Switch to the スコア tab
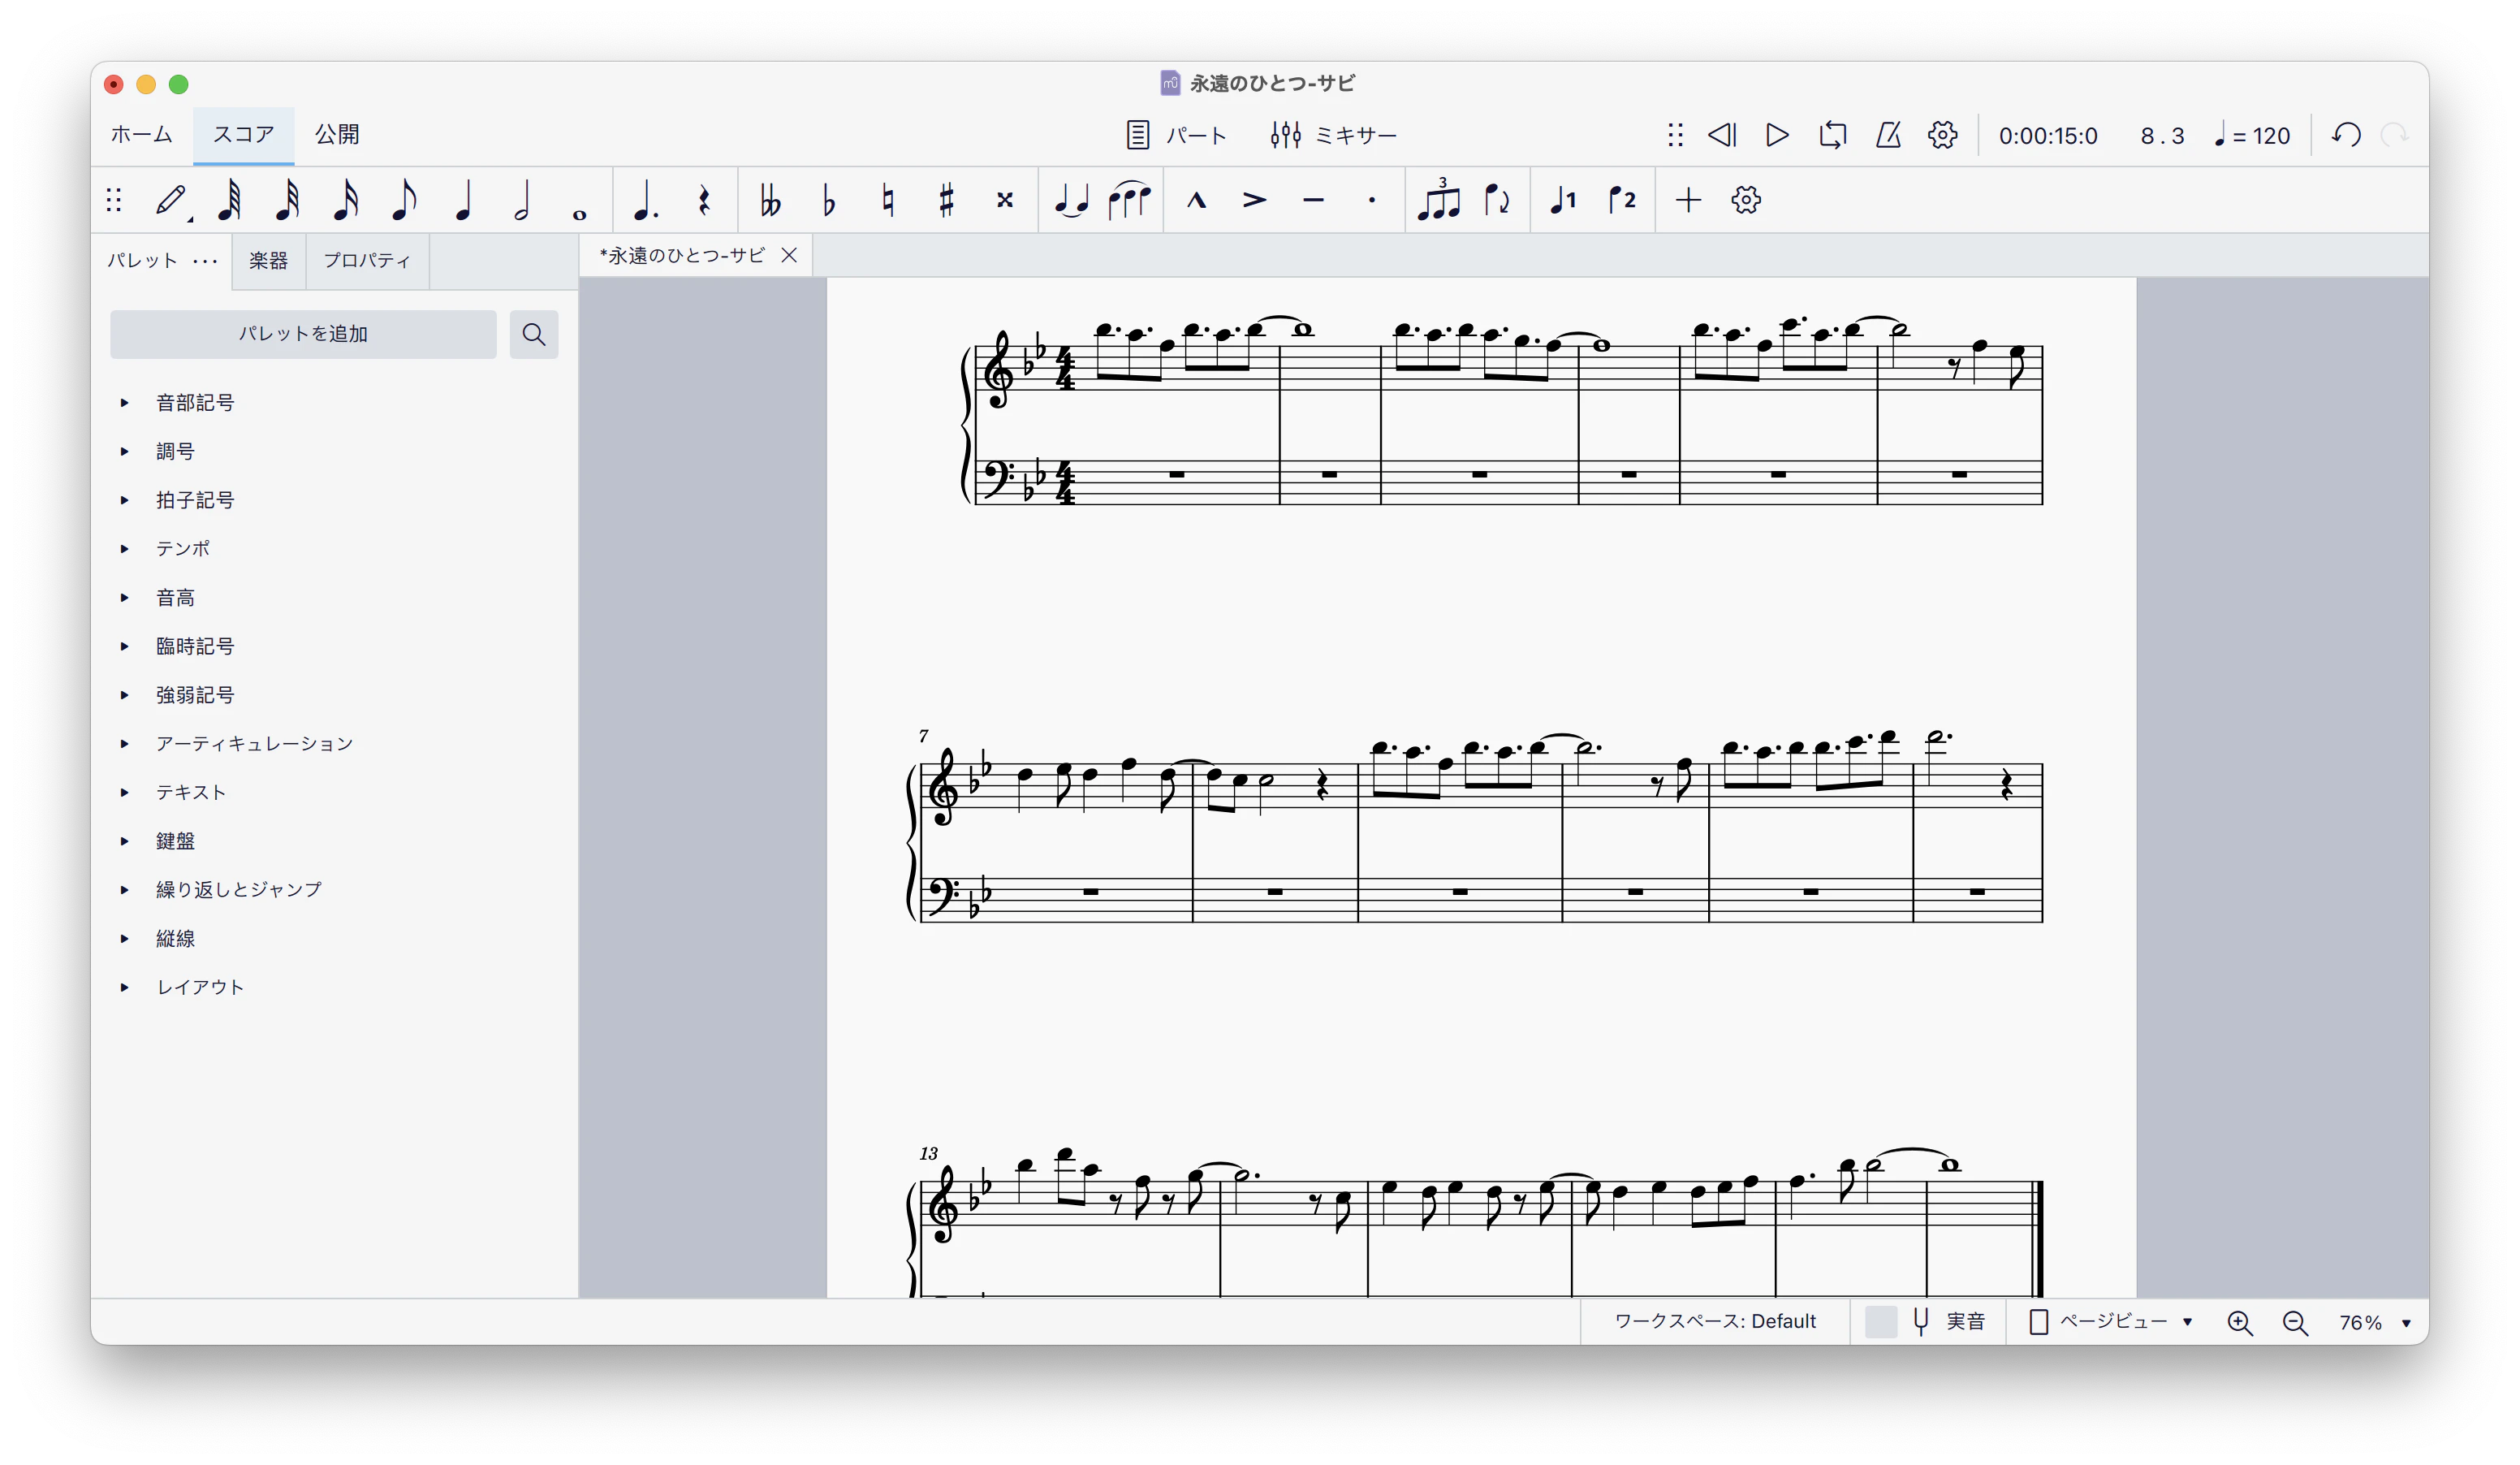 243,135
